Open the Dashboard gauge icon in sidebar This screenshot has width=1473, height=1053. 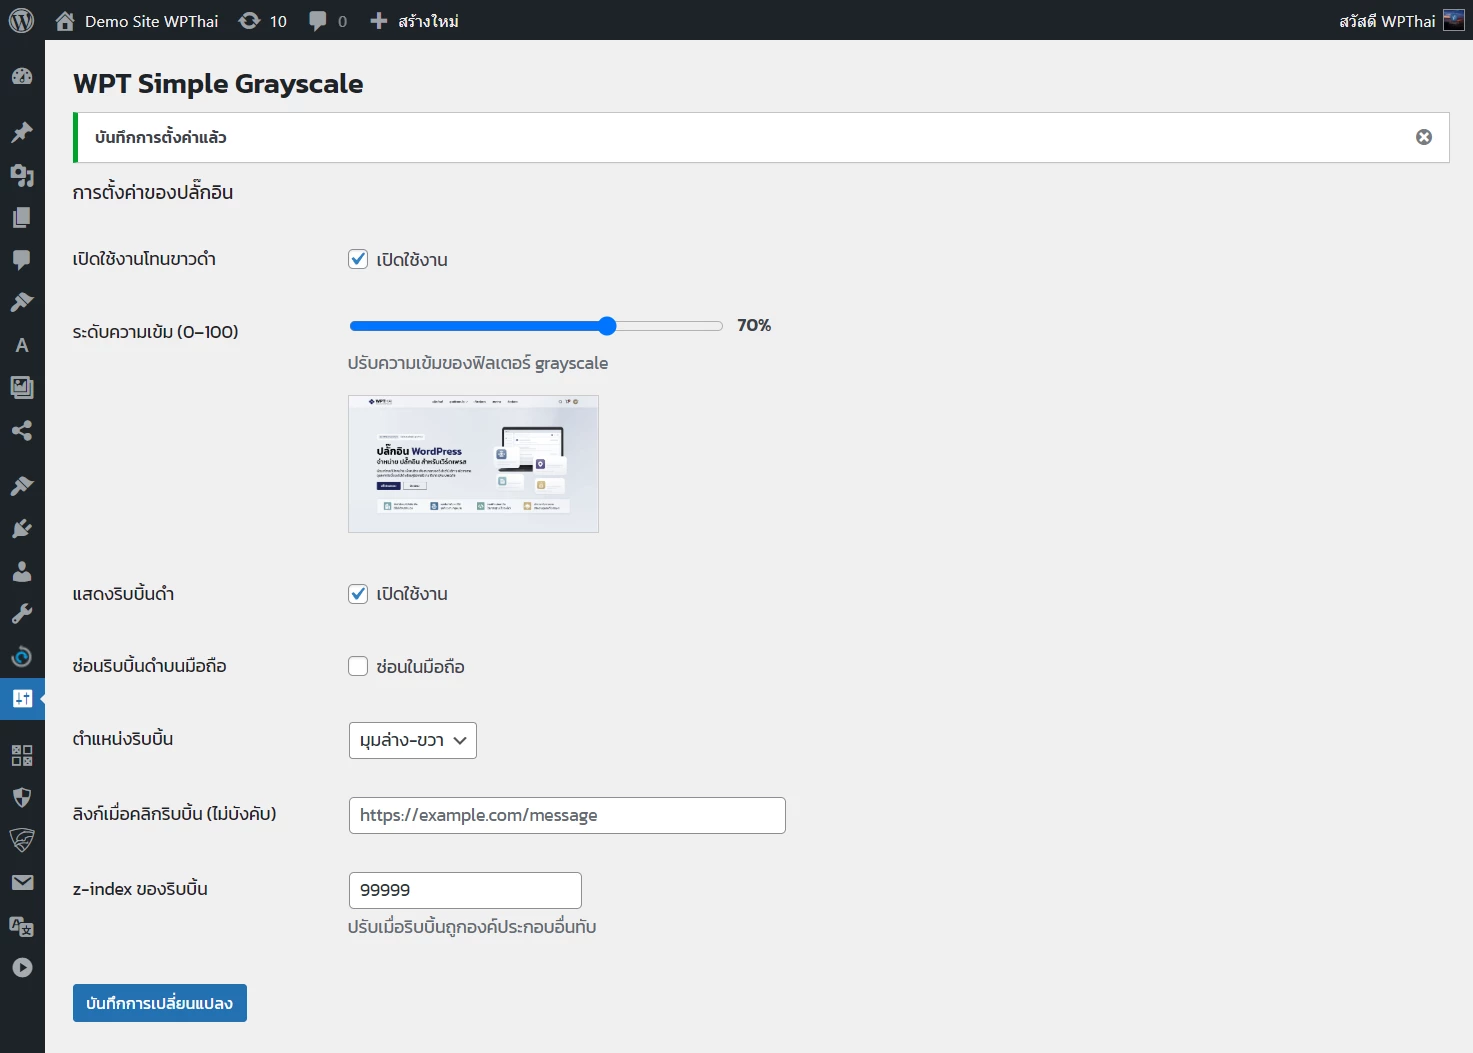click(x=22, y=77)
